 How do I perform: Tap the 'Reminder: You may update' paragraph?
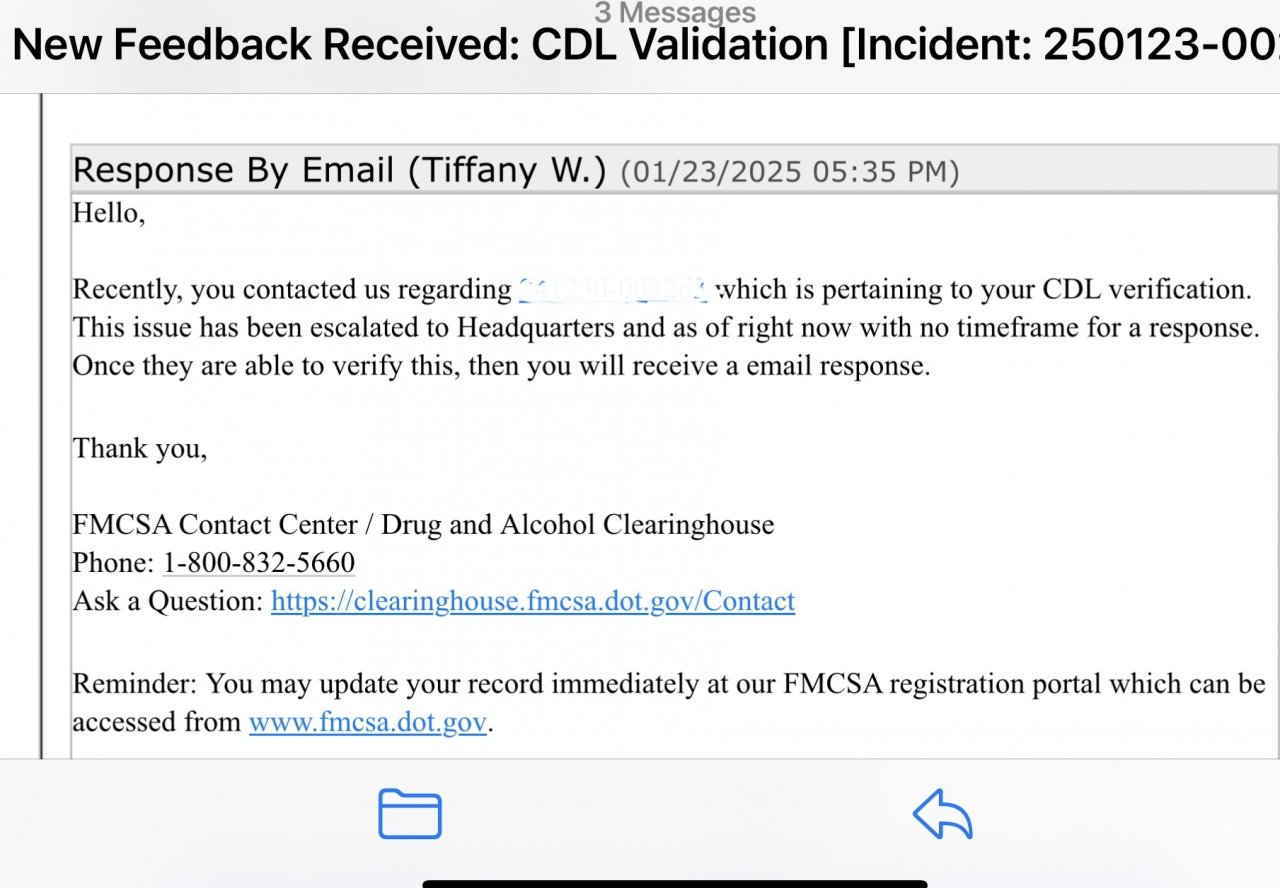coord(669,703)
